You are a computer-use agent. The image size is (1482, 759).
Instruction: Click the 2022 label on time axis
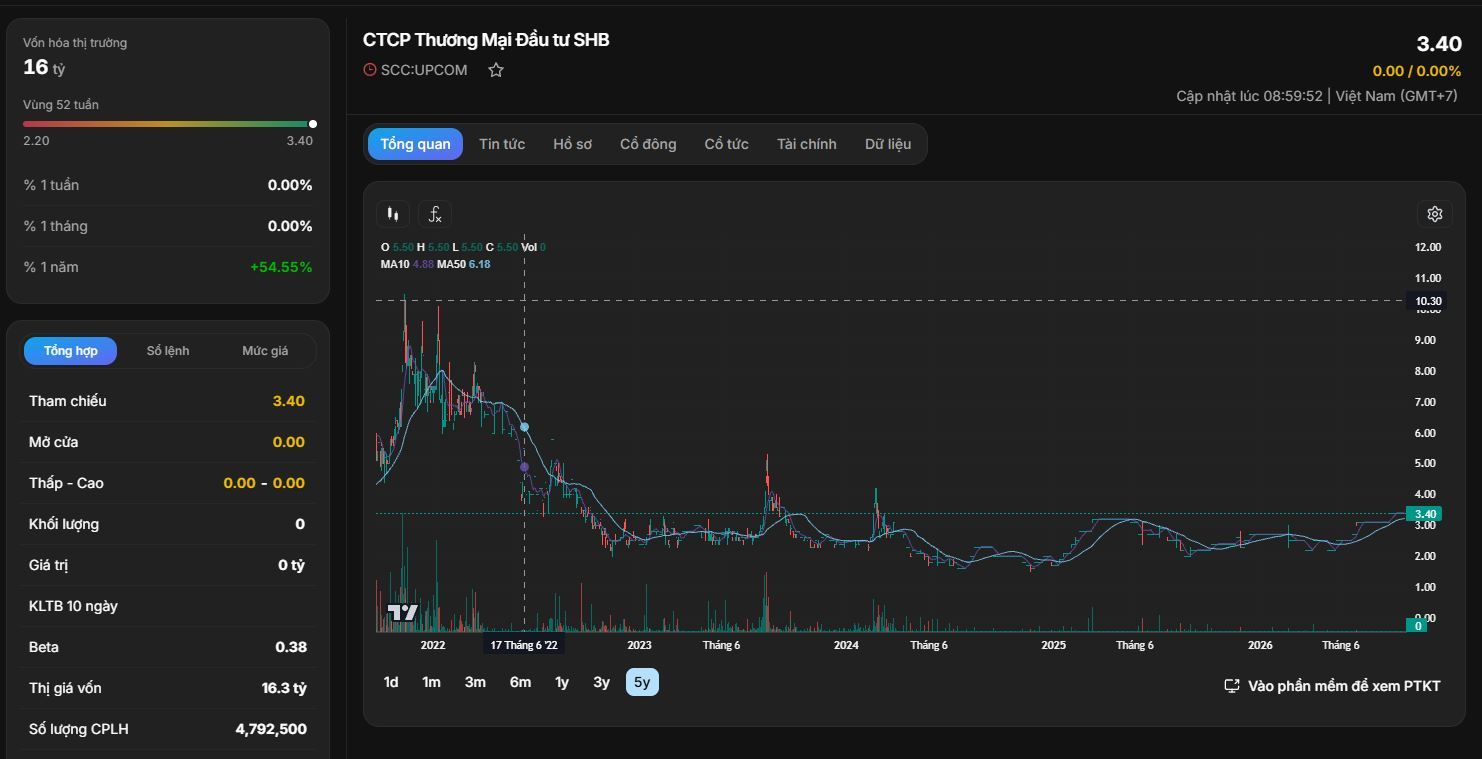click(433, 645)
